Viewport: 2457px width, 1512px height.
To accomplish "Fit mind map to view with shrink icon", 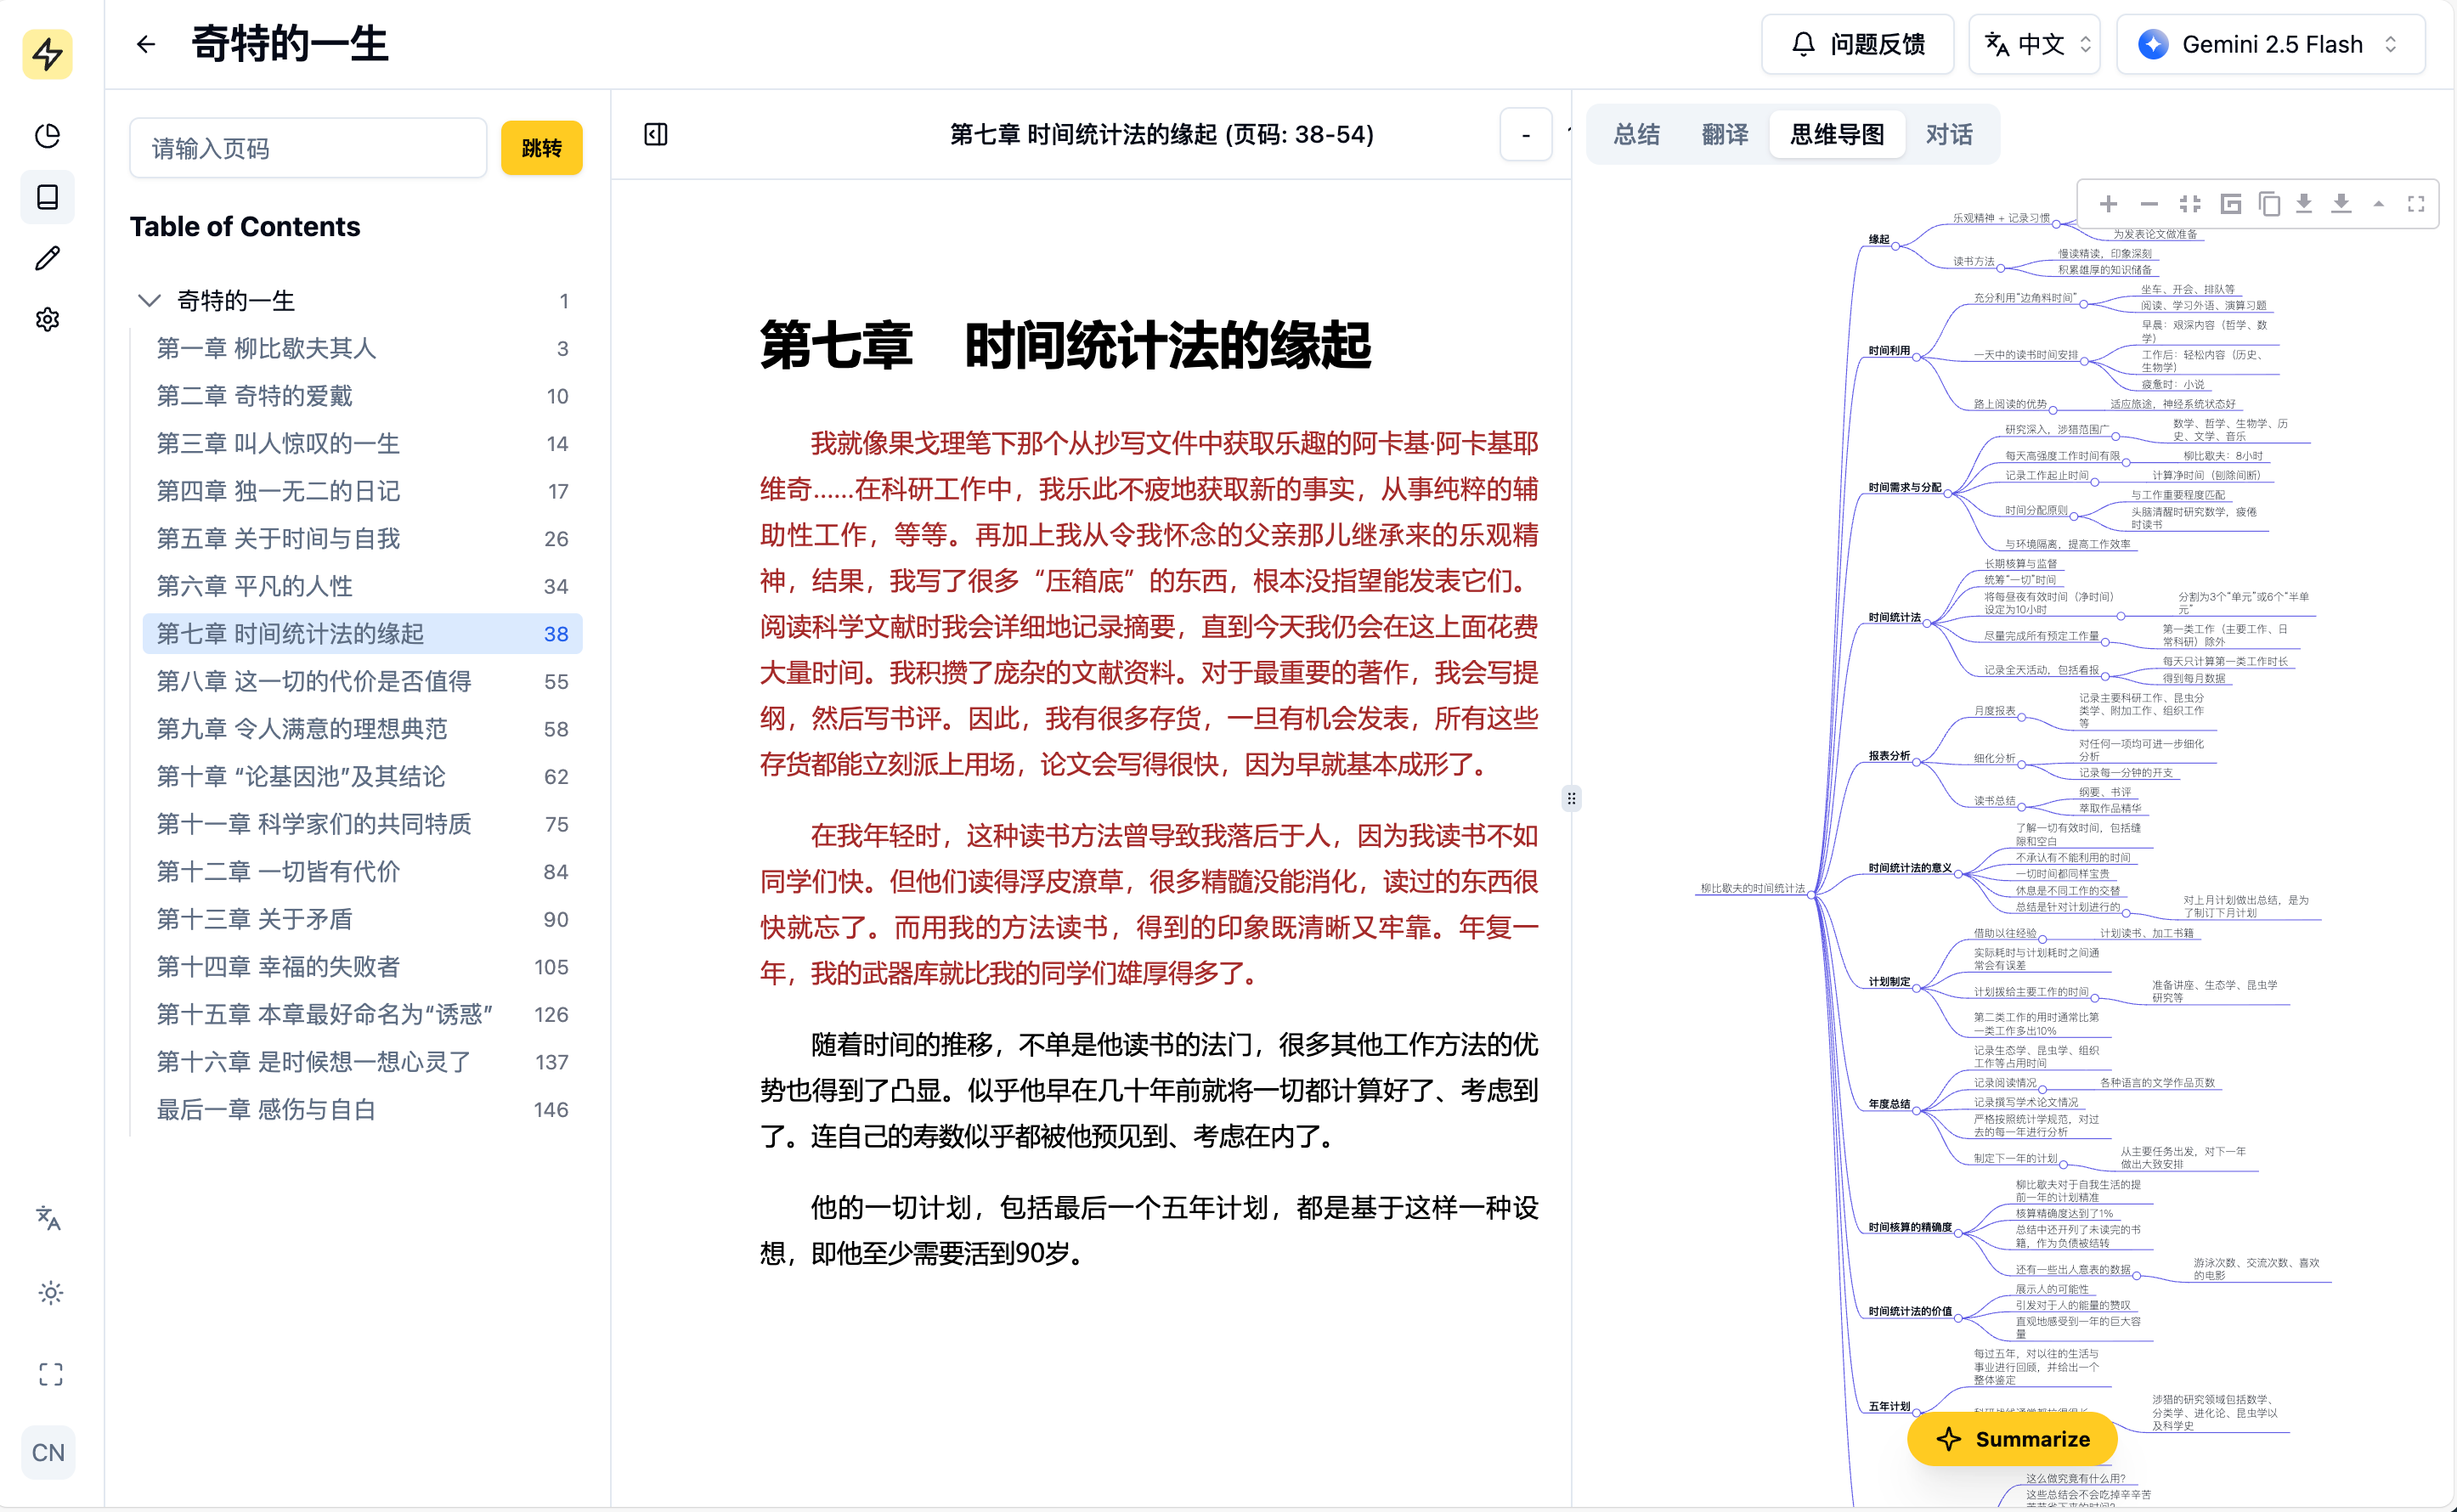I will 2190,204.
